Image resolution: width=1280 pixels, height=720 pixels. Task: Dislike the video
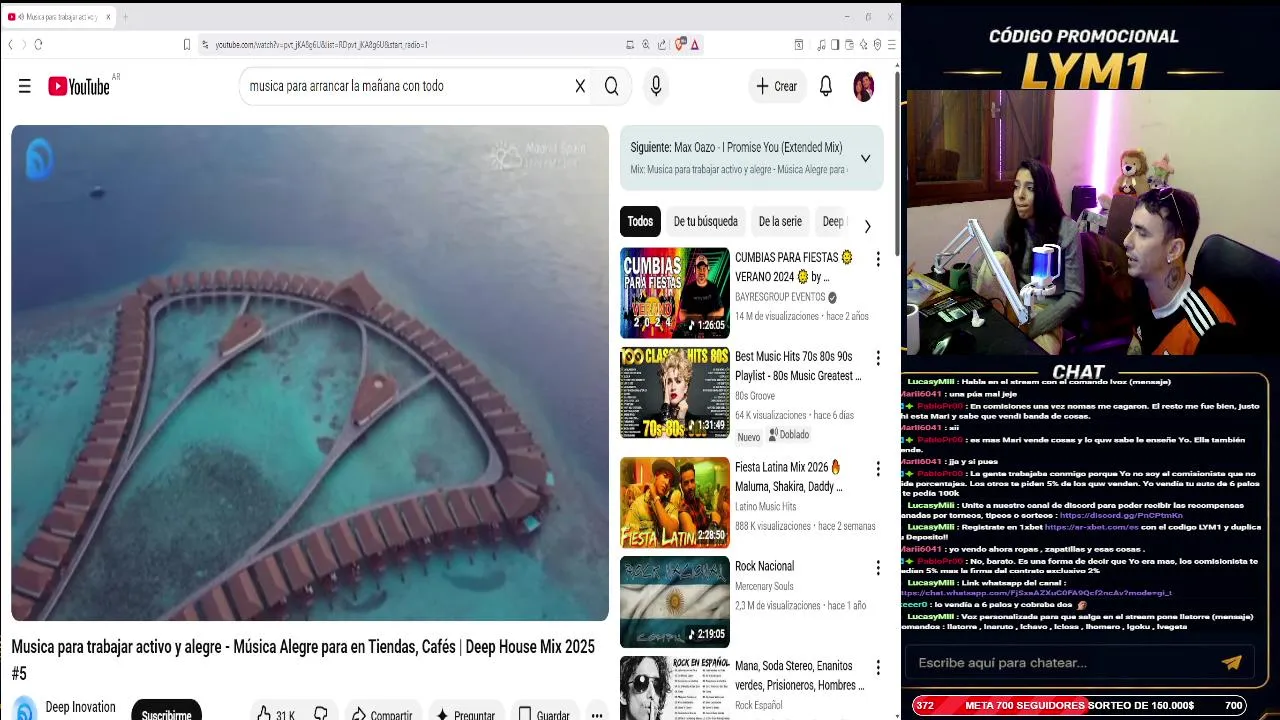pos(321,714)
